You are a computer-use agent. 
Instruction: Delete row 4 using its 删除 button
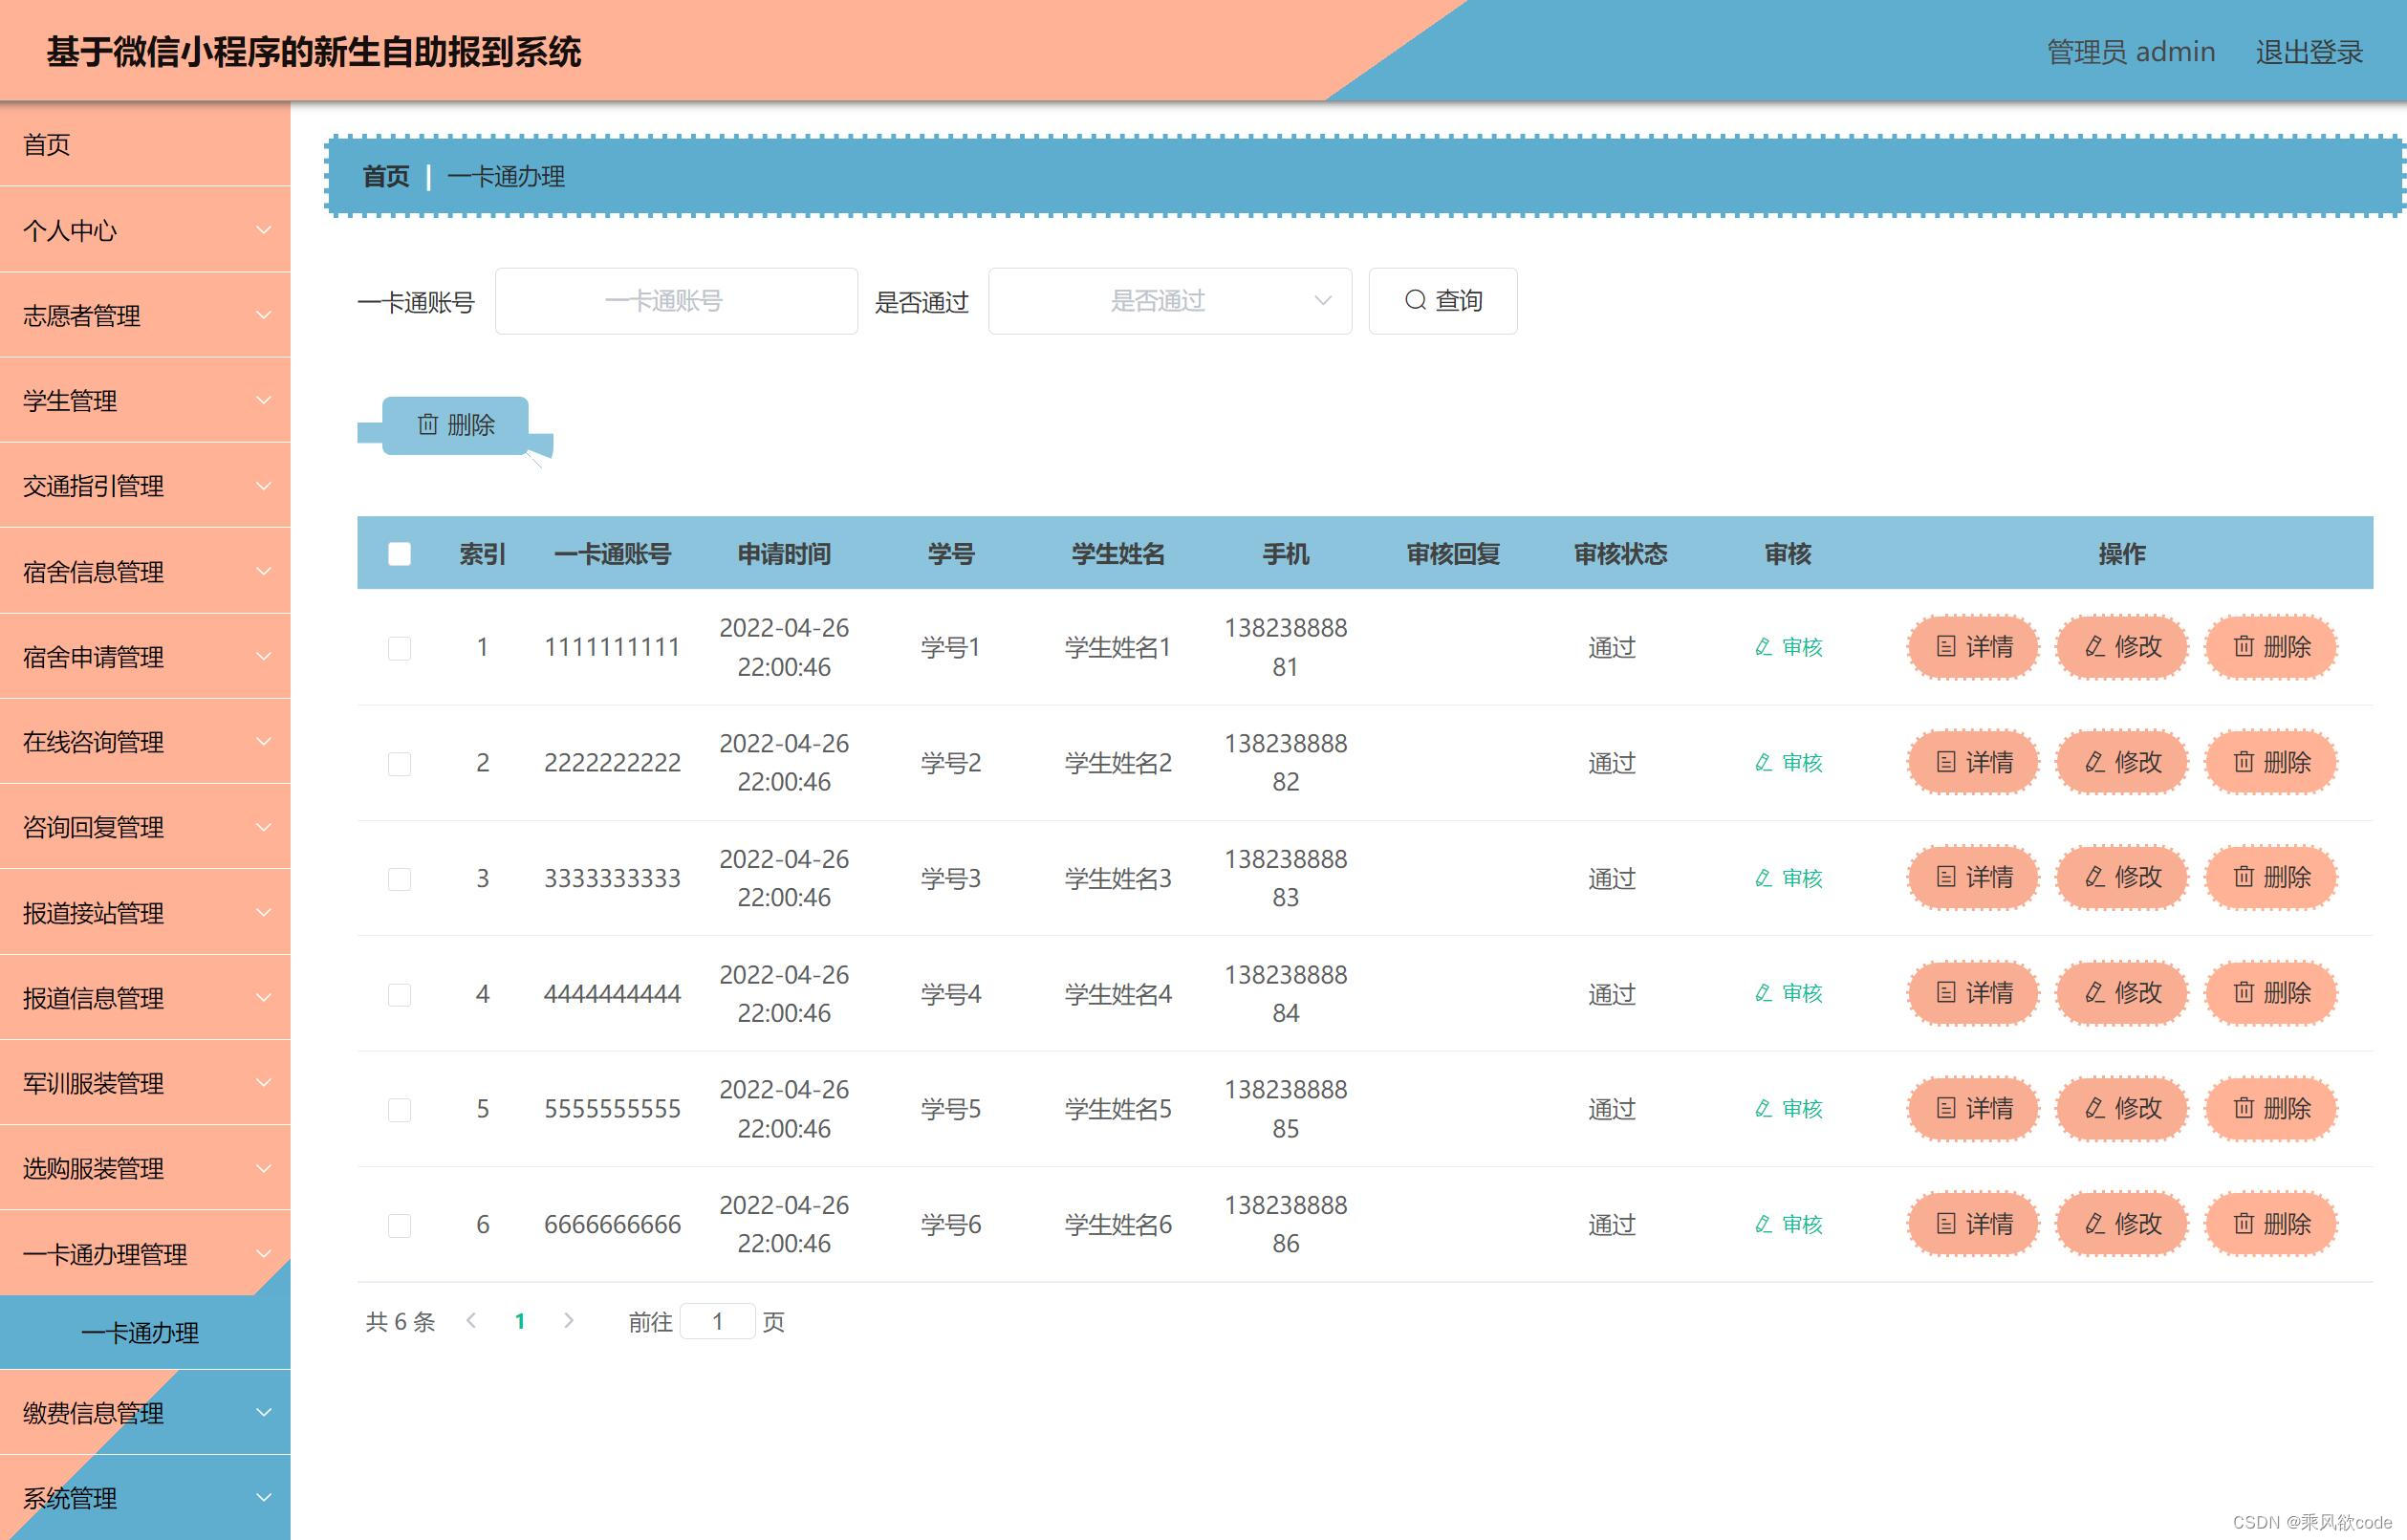tap(2271, 993)
